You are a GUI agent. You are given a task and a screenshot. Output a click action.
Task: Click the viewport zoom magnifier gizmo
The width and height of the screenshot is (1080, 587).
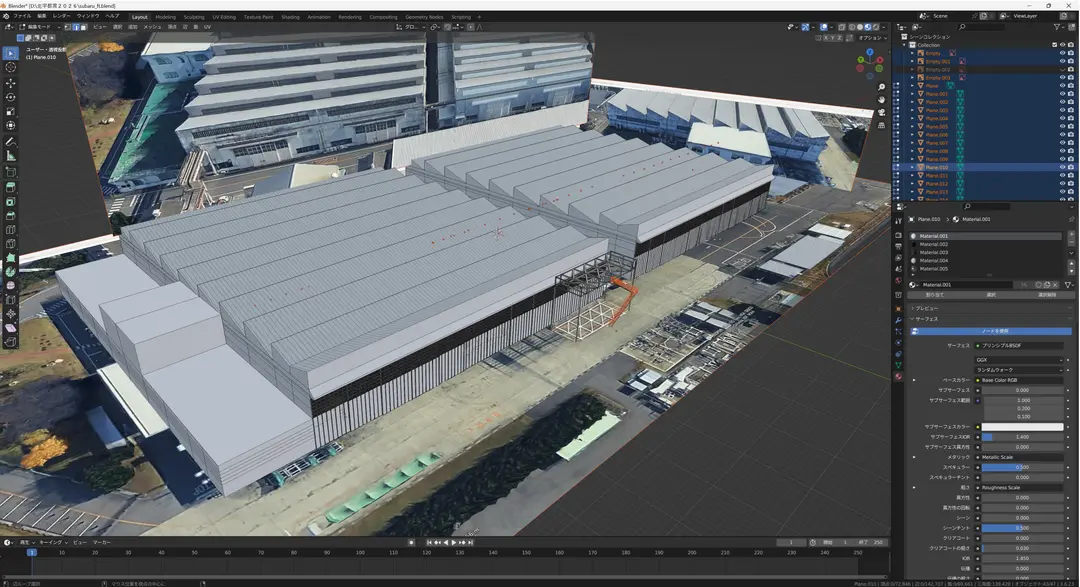[x=881, y=87]
